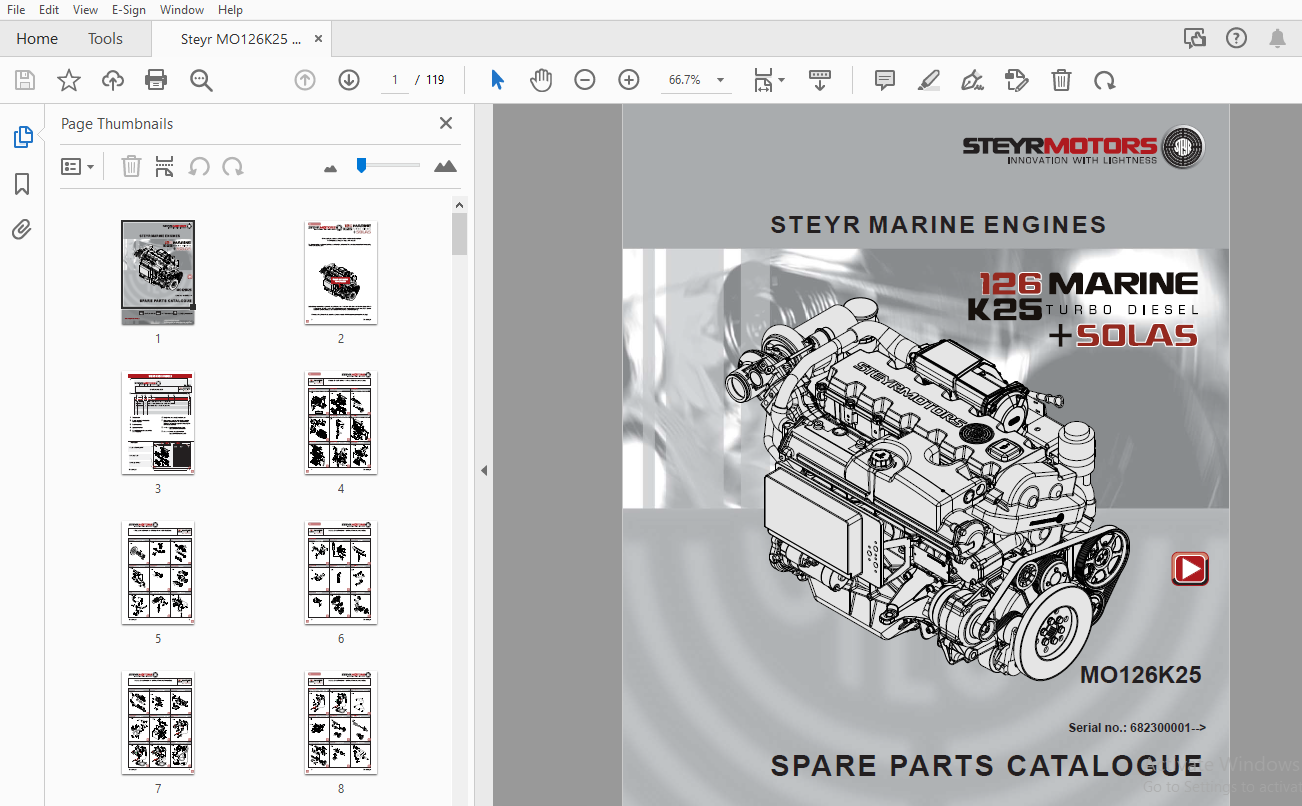Delete page with toolbar trash icon

click(1061, 80)
